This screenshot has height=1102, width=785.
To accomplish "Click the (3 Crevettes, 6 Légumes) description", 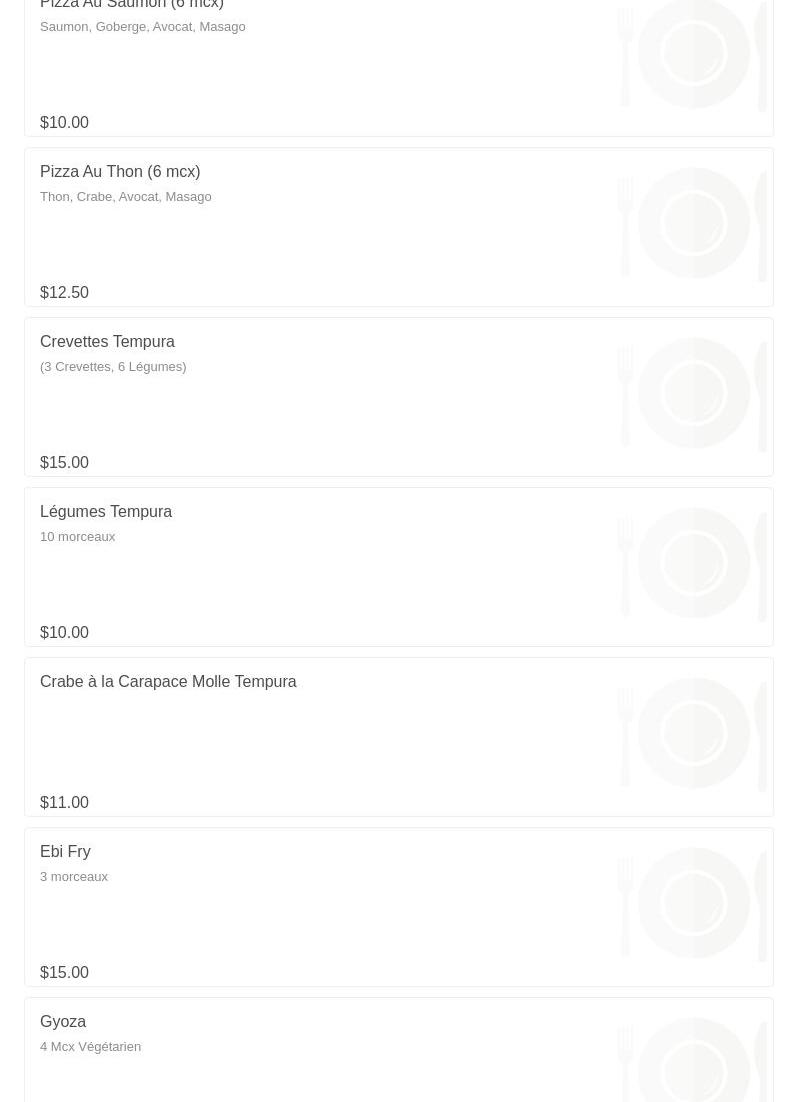I will point(113,367).
